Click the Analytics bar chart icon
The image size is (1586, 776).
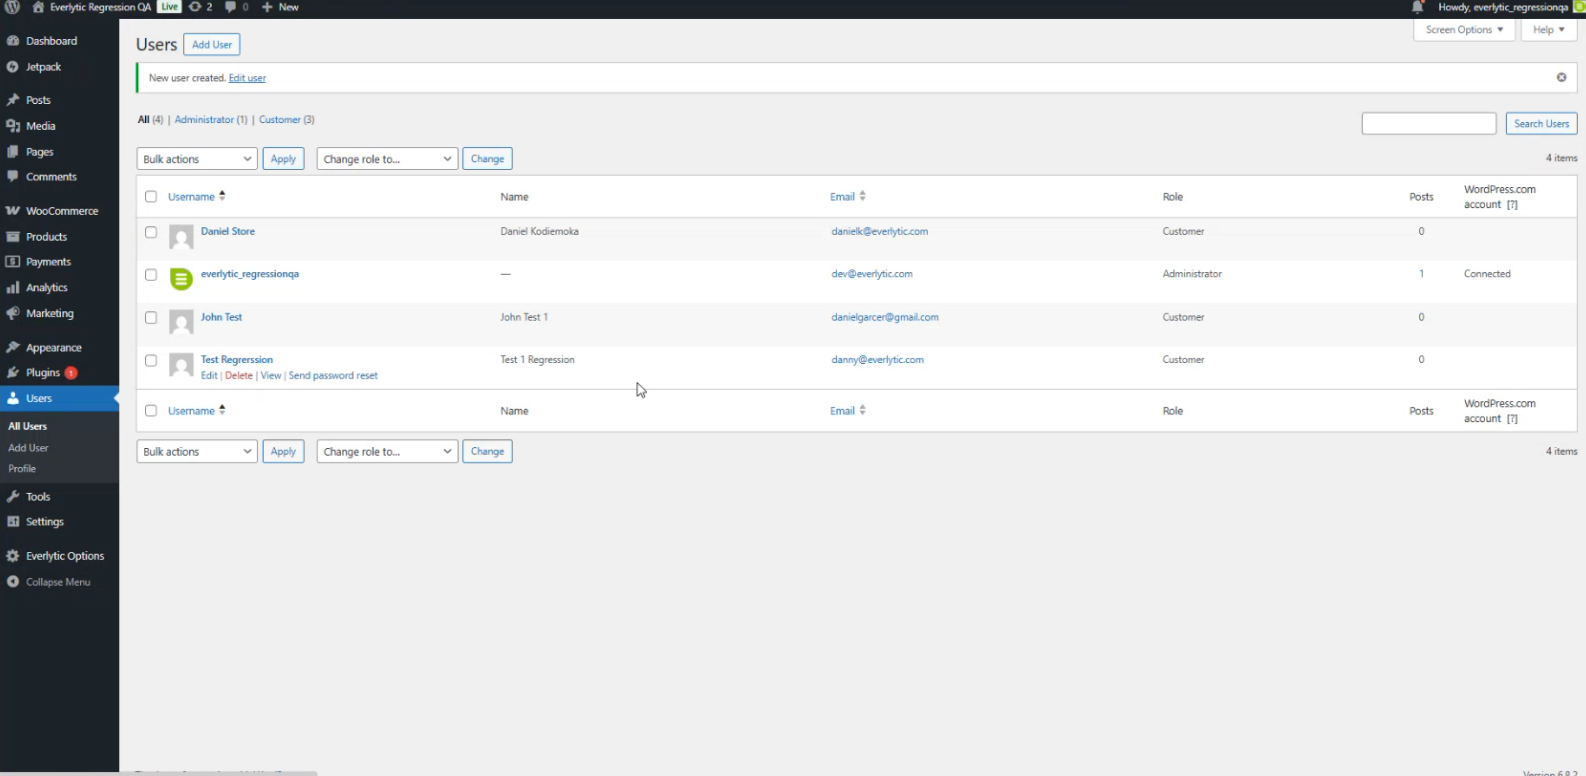point(13,288)
